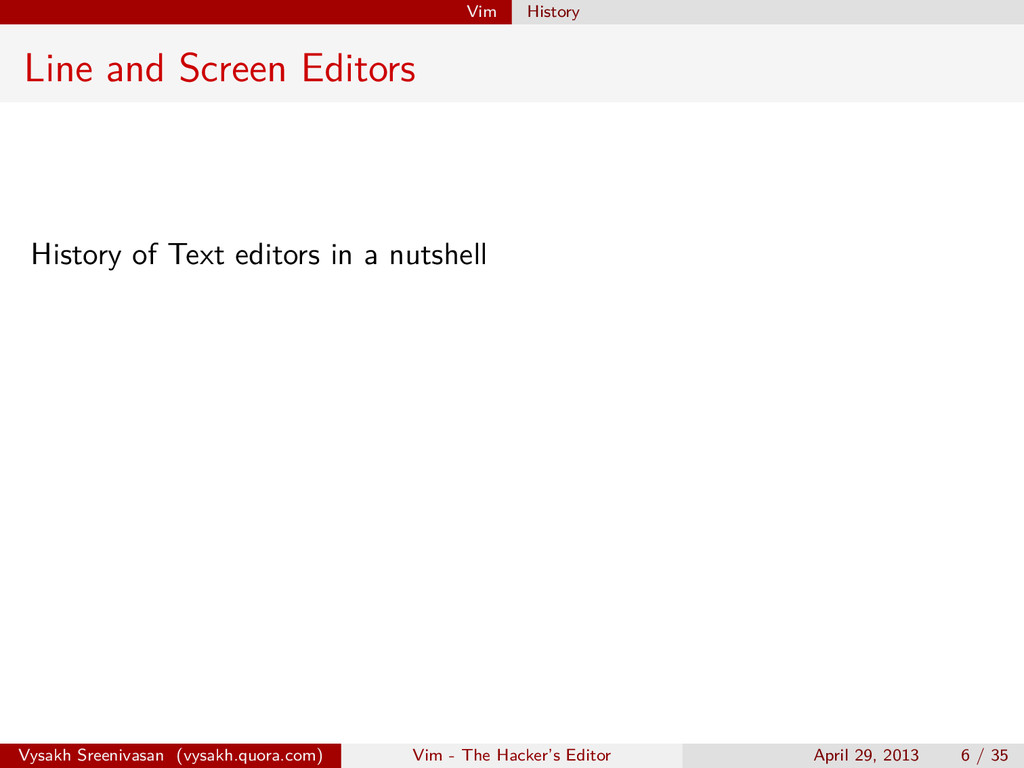Select the text History of Text editors in a nutshell
Viewport: 1024px width, 768px height.
click(x=259, y=255)
